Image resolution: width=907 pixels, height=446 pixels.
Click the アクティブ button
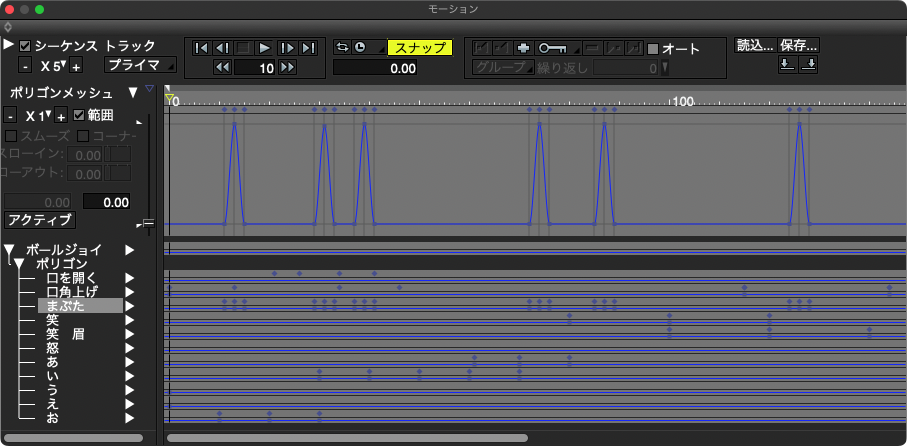click(x=39, y=220)
